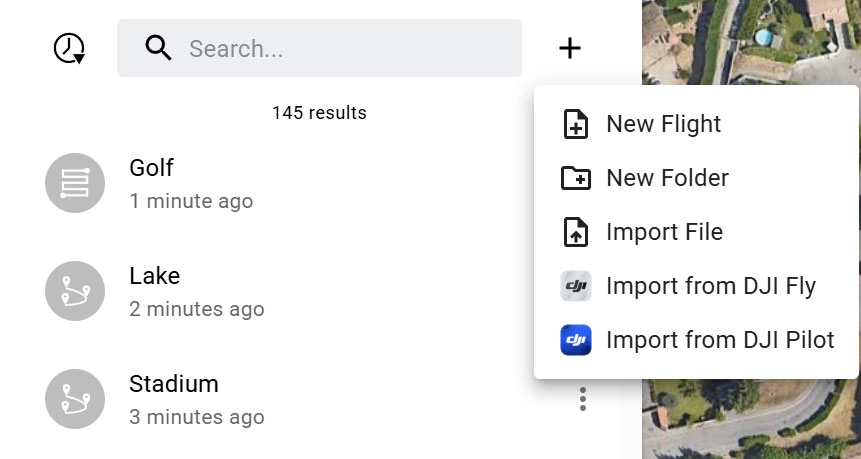861x459 pixels.
Task: Expand the Stadium three-dot options menu
Action: point(583,400)
